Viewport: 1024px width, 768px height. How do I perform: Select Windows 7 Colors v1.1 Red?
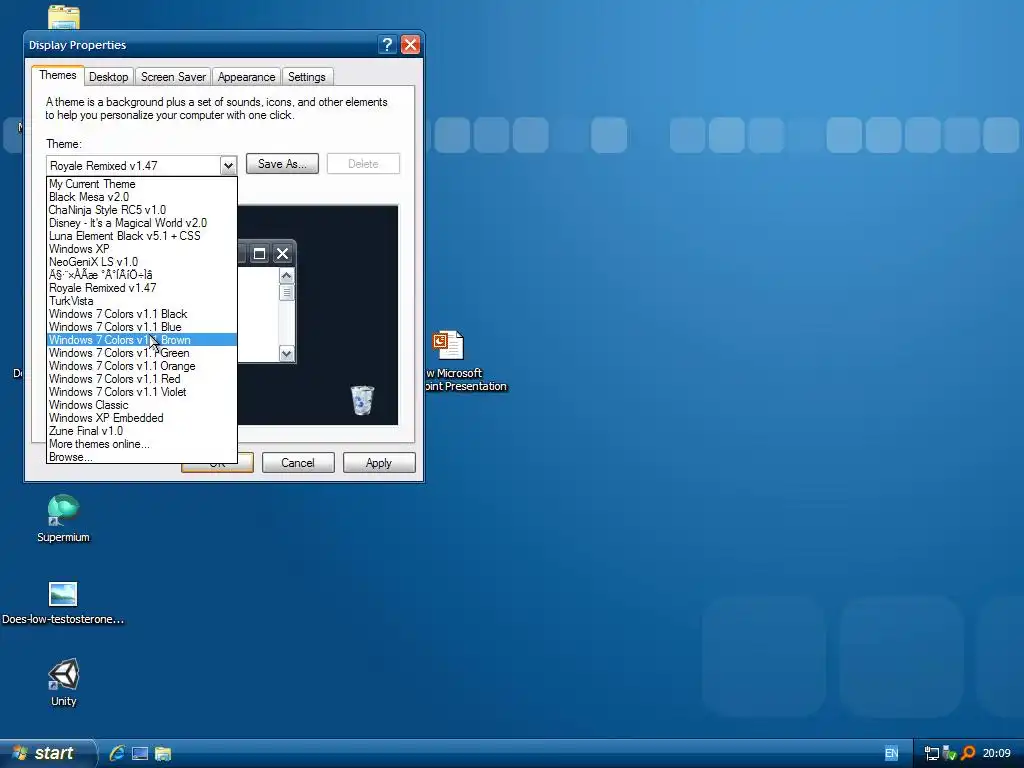pyautogui.click(x=142, y=379)
